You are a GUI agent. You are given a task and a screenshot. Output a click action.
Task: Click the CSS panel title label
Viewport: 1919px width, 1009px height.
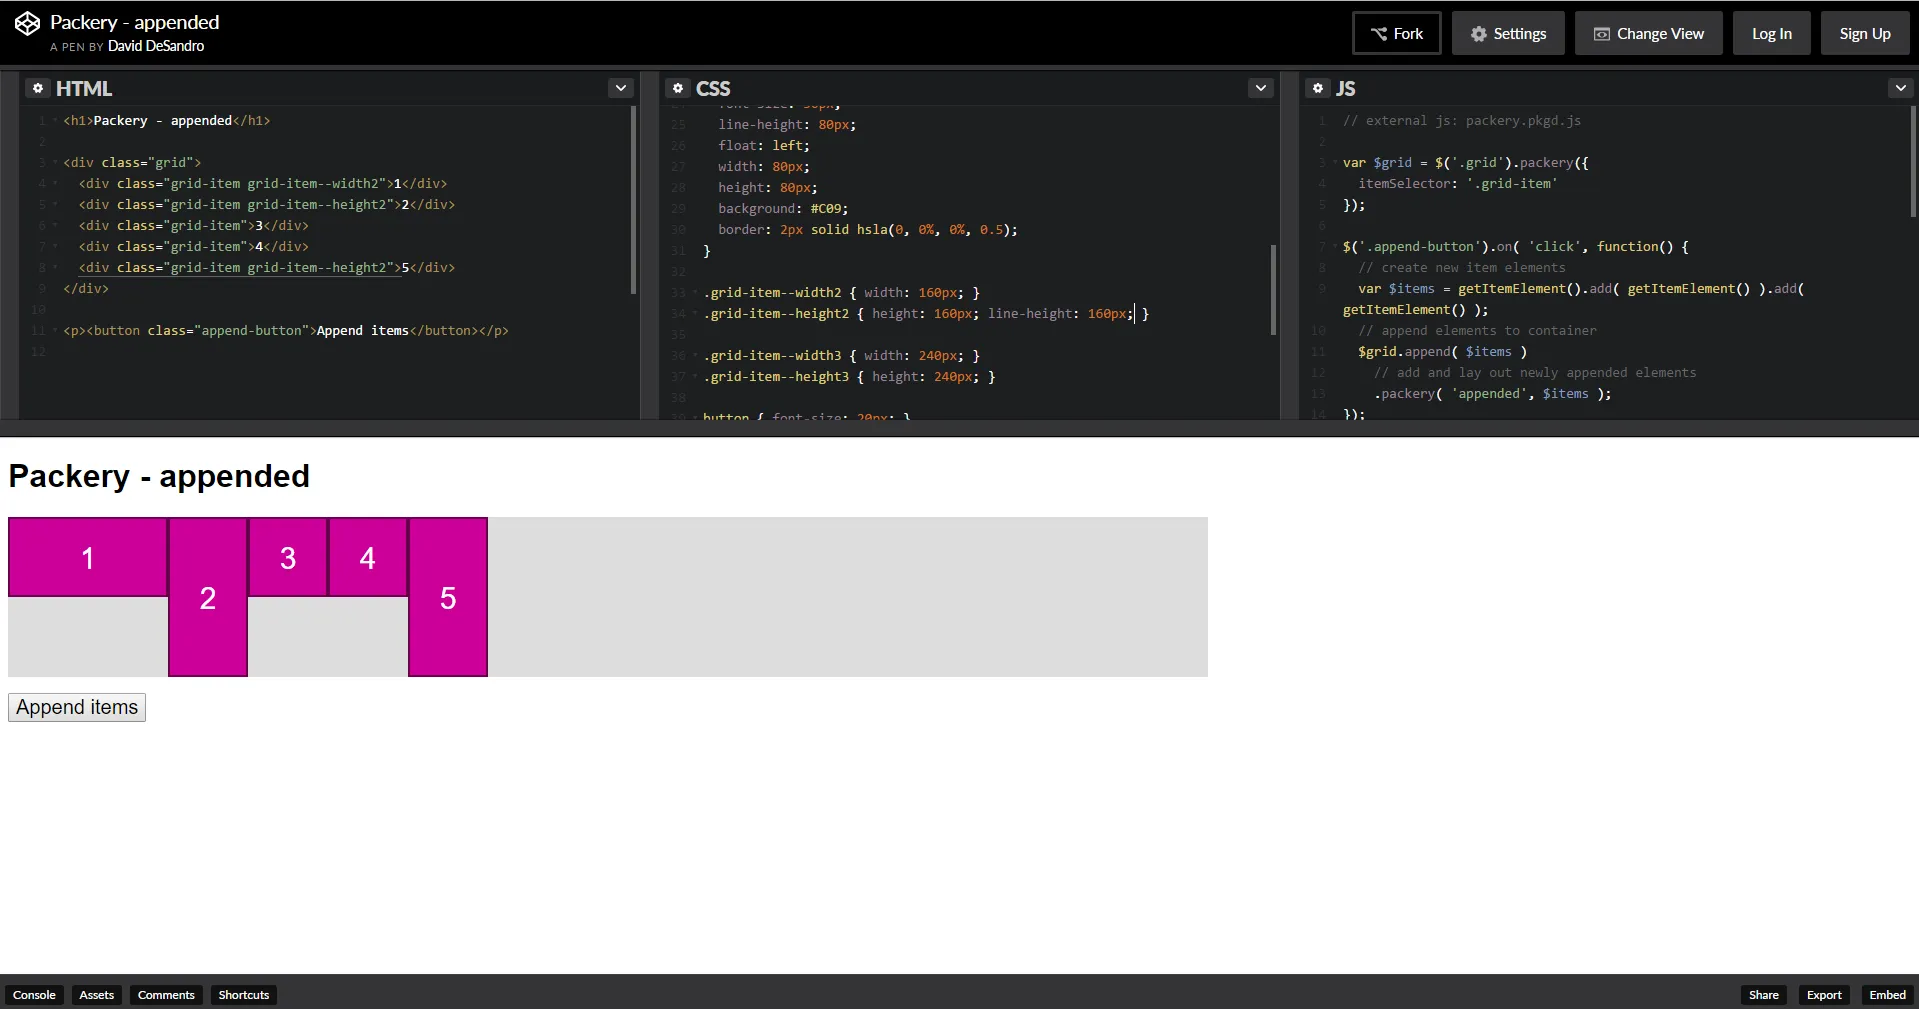(713, 88)
